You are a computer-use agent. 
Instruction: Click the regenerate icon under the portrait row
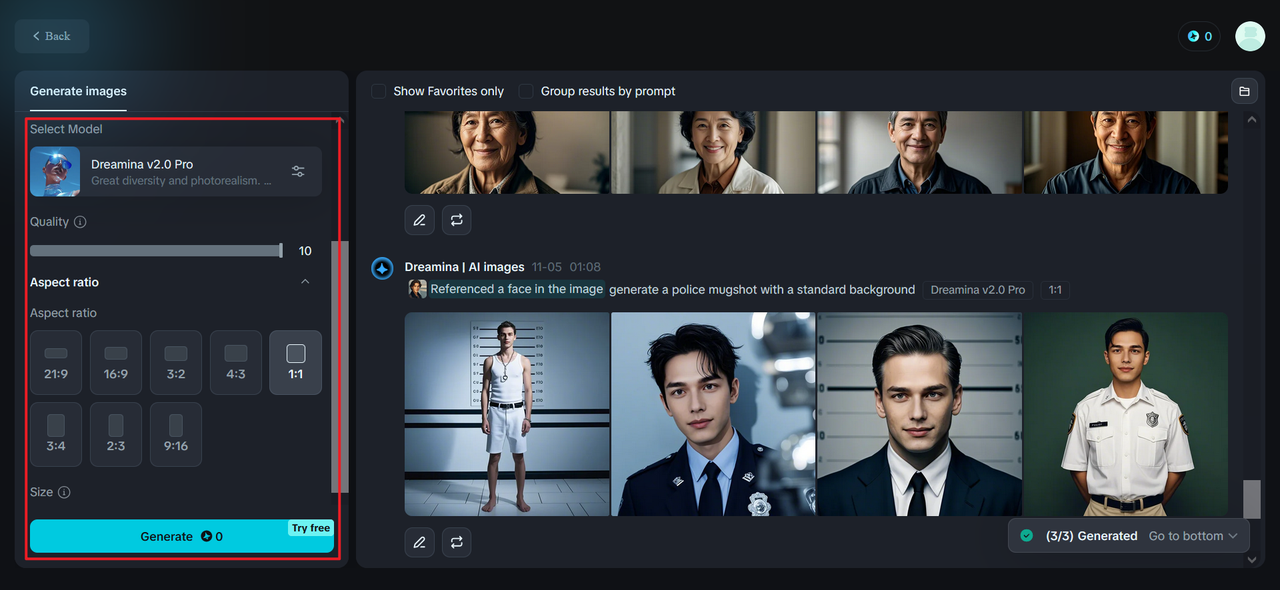(x=456, y=220)
